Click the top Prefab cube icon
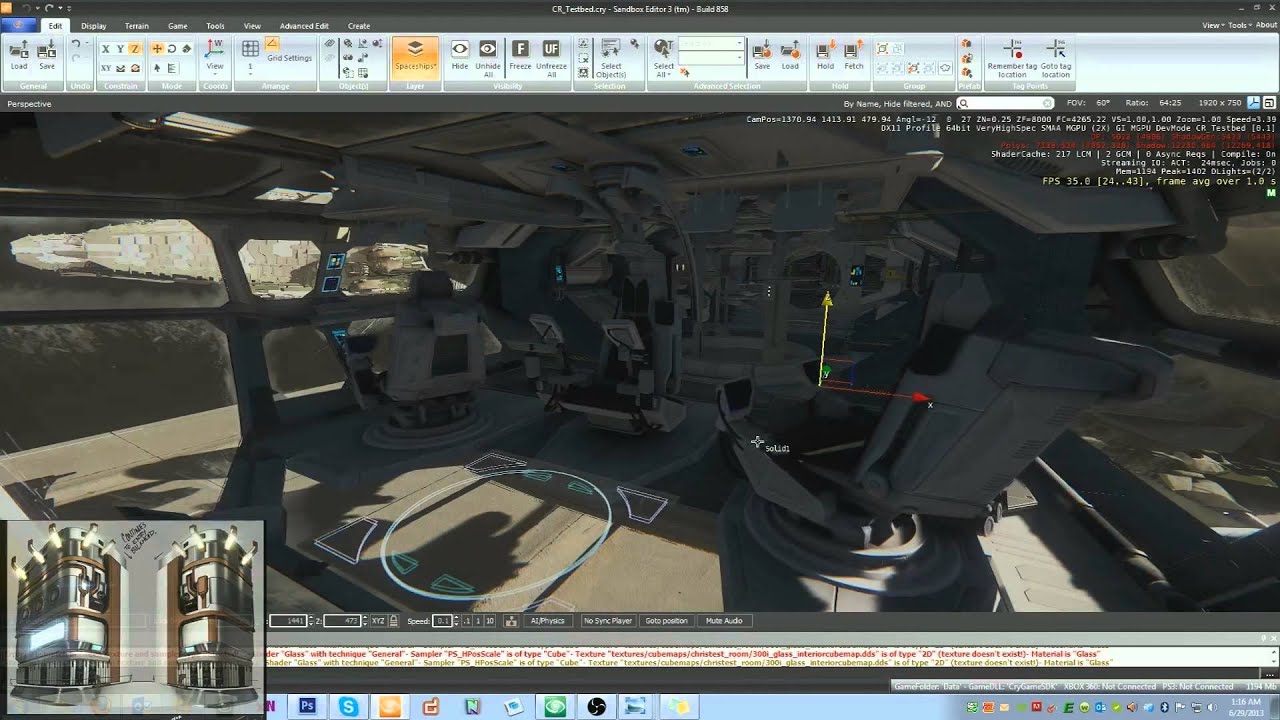Viewport: 1280px width, 720px height. click(966, 45)
